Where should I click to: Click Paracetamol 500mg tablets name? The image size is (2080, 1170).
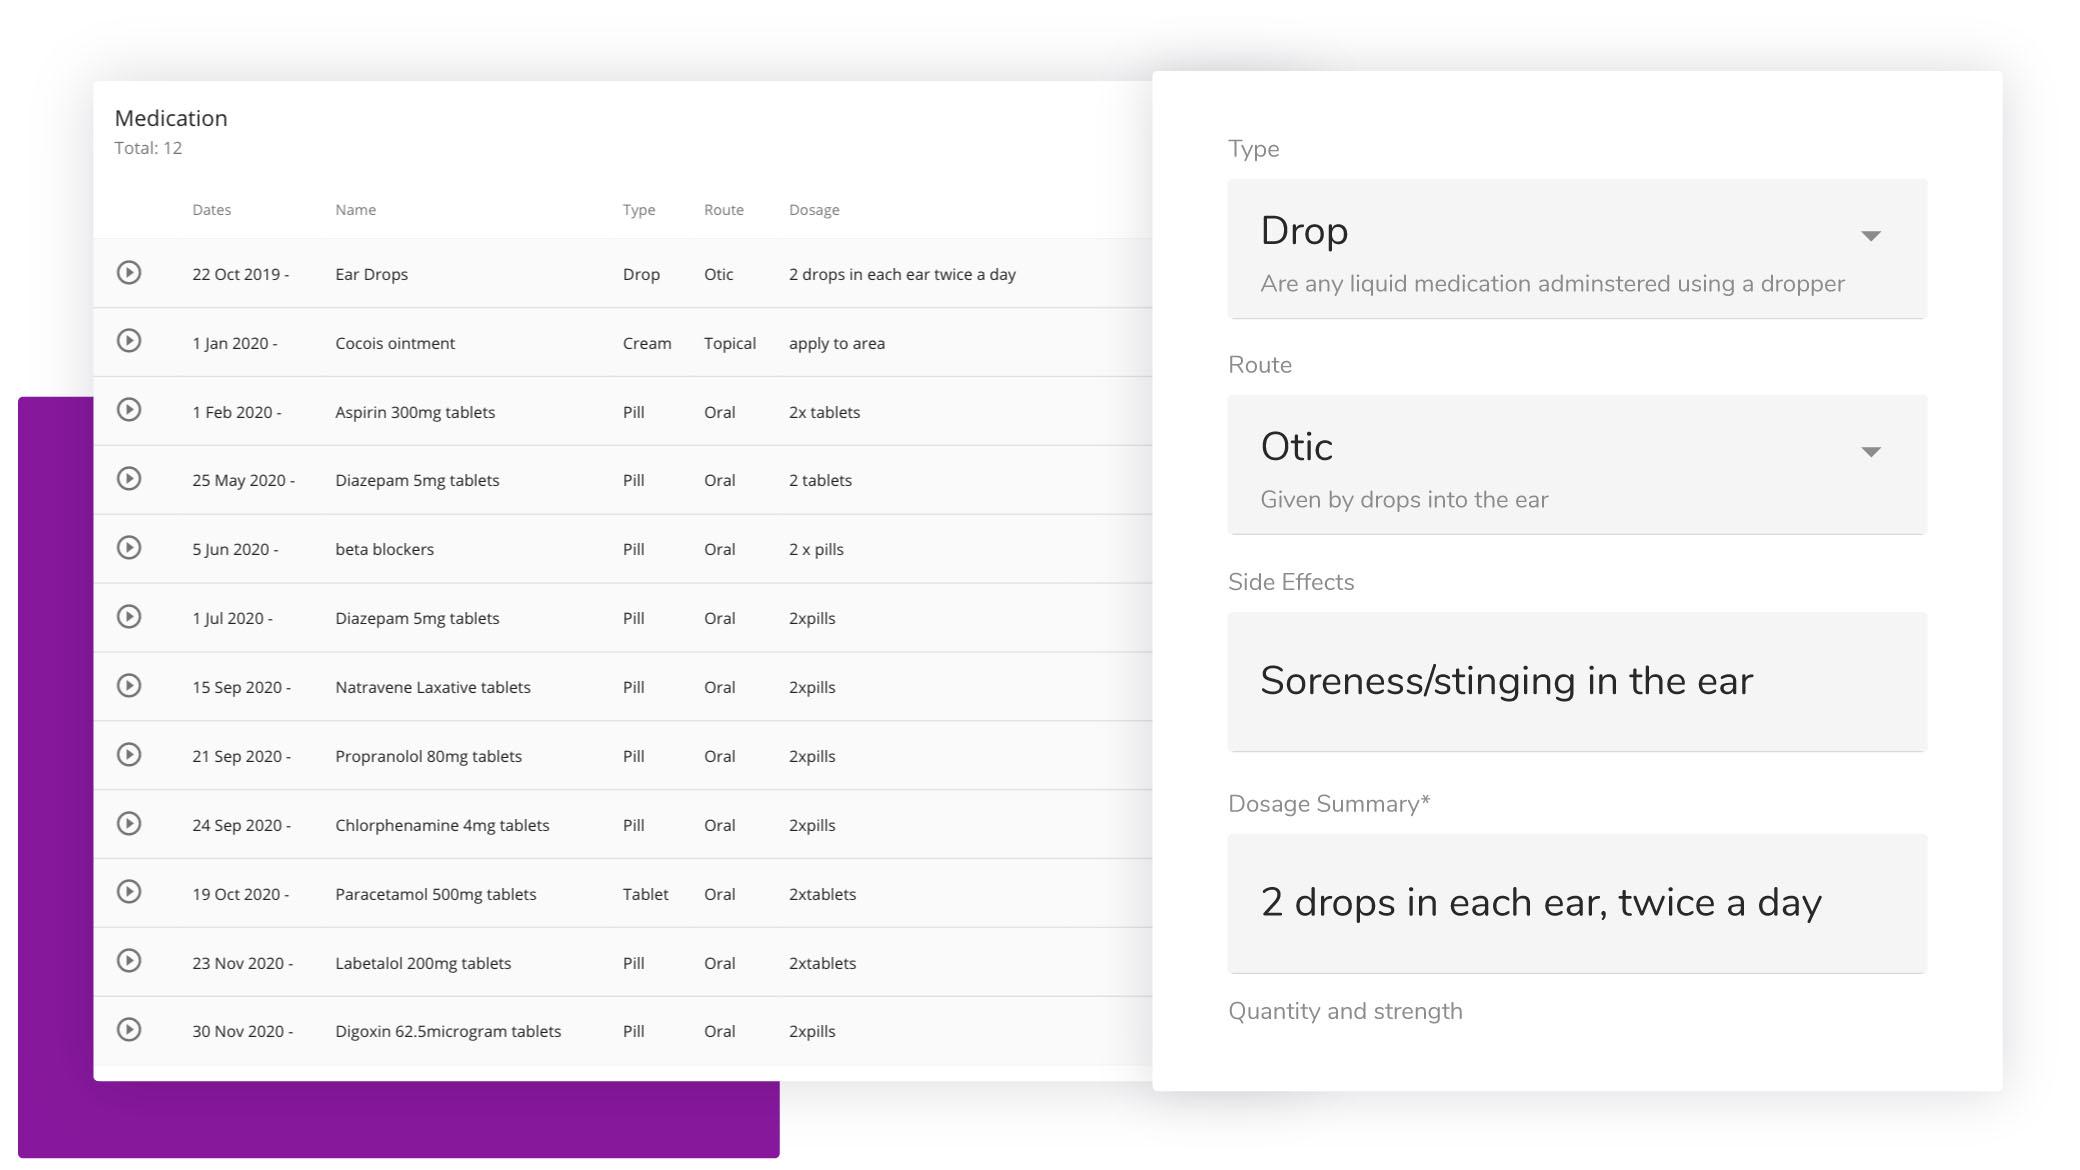pyautogui.click(x=436, y=894)
